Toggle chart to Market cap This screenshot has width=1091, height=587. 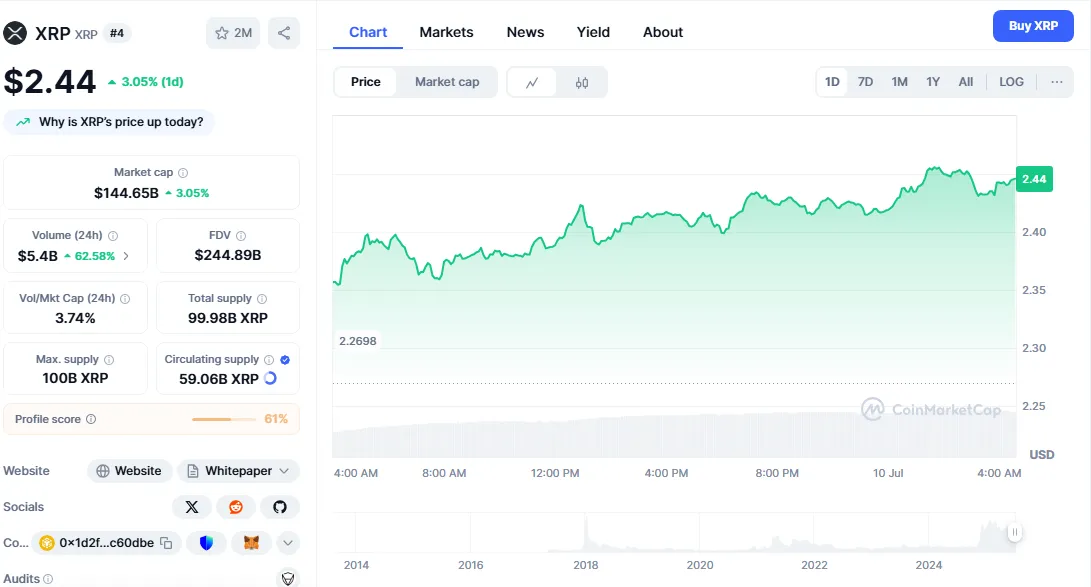(x=447, y=82)
